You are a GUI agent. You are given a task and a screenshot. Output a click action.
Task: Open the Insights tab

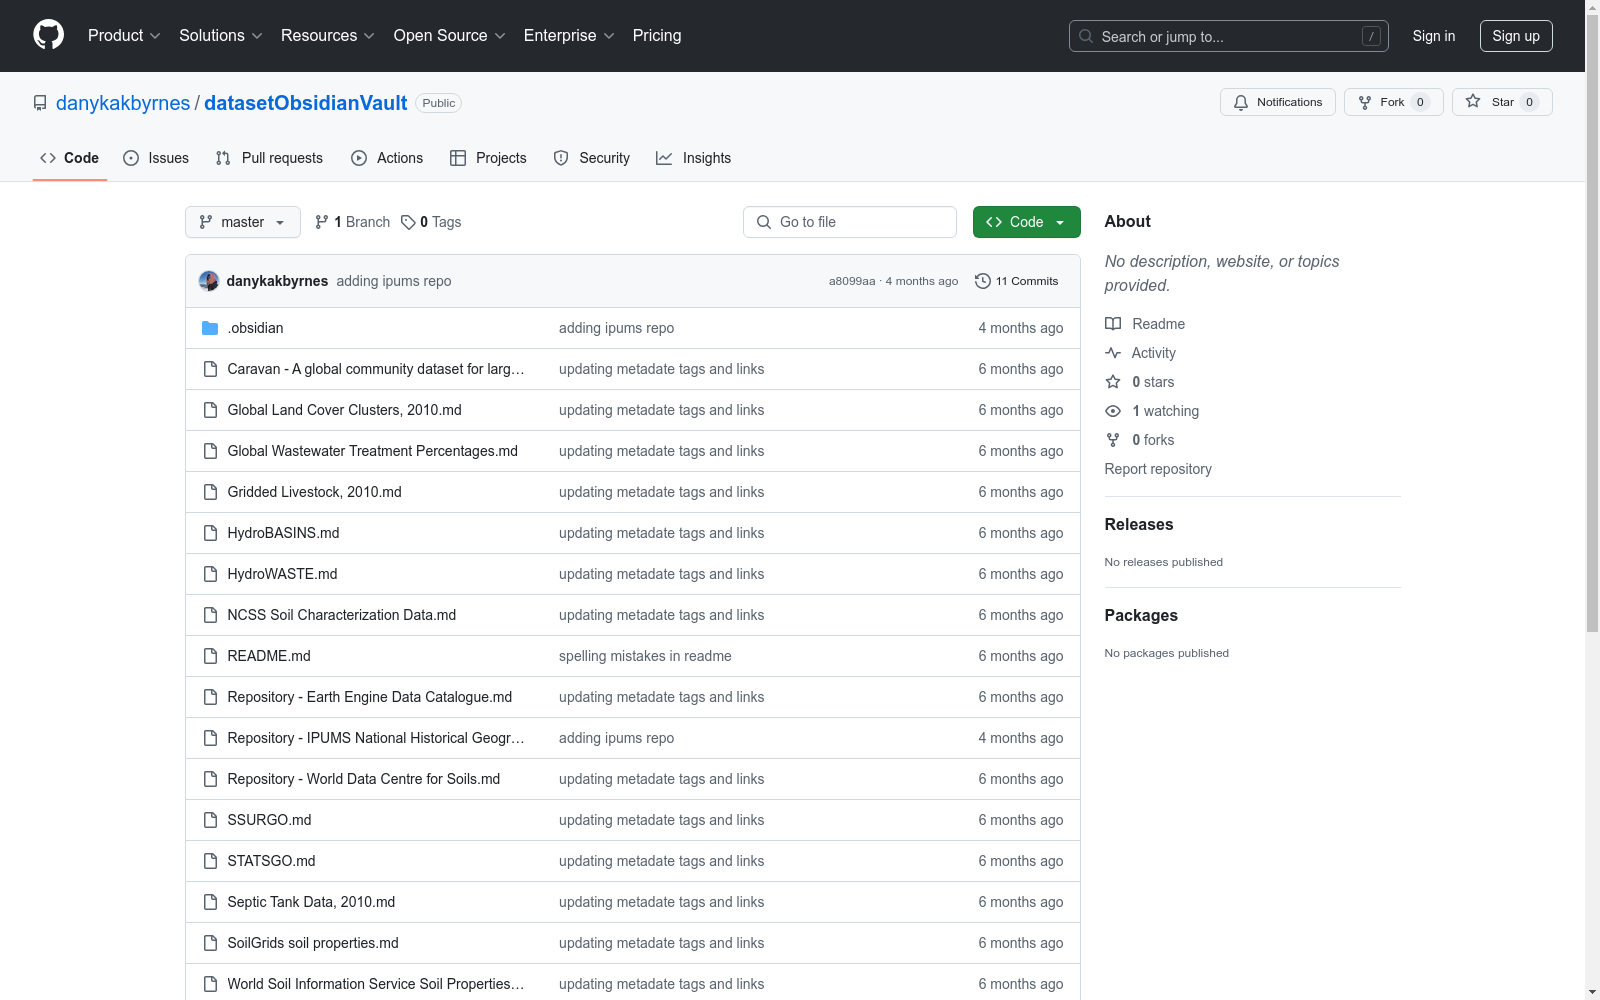(694, 158)
